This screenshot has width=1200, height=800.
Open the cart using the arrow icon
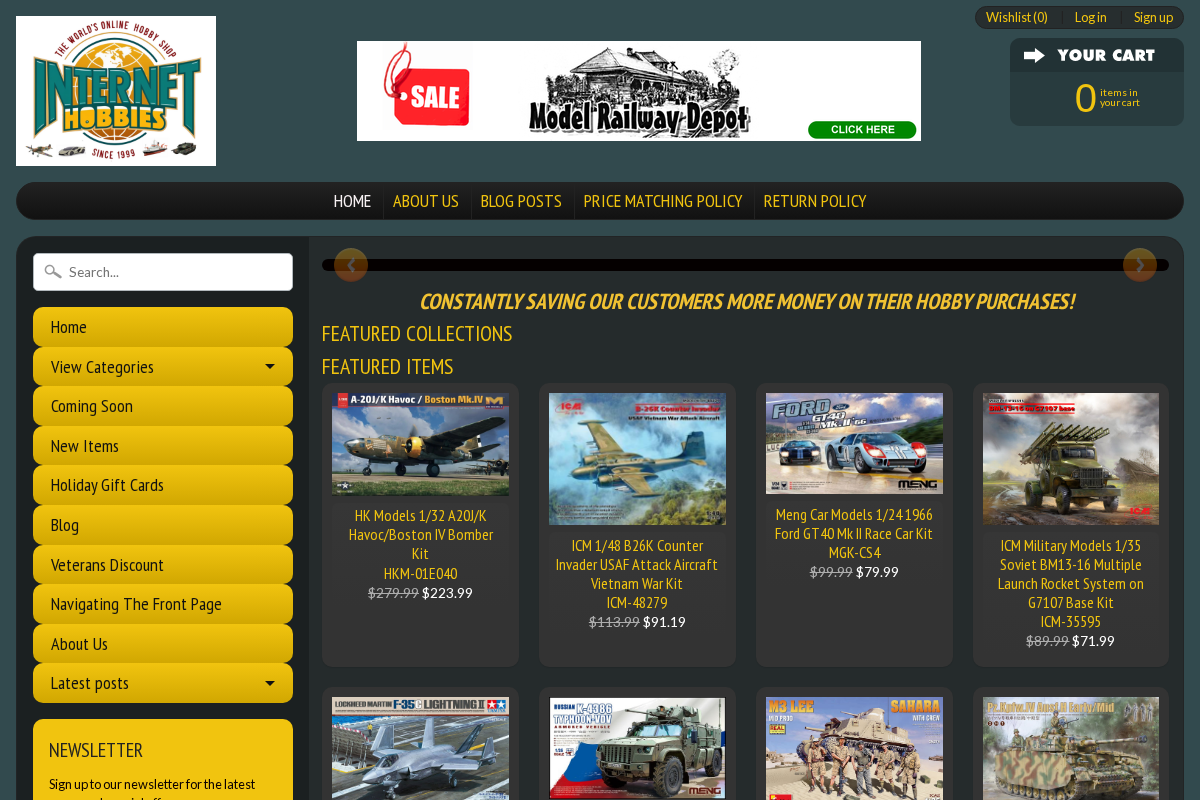pyautogui.click(x=1035, y=55)
